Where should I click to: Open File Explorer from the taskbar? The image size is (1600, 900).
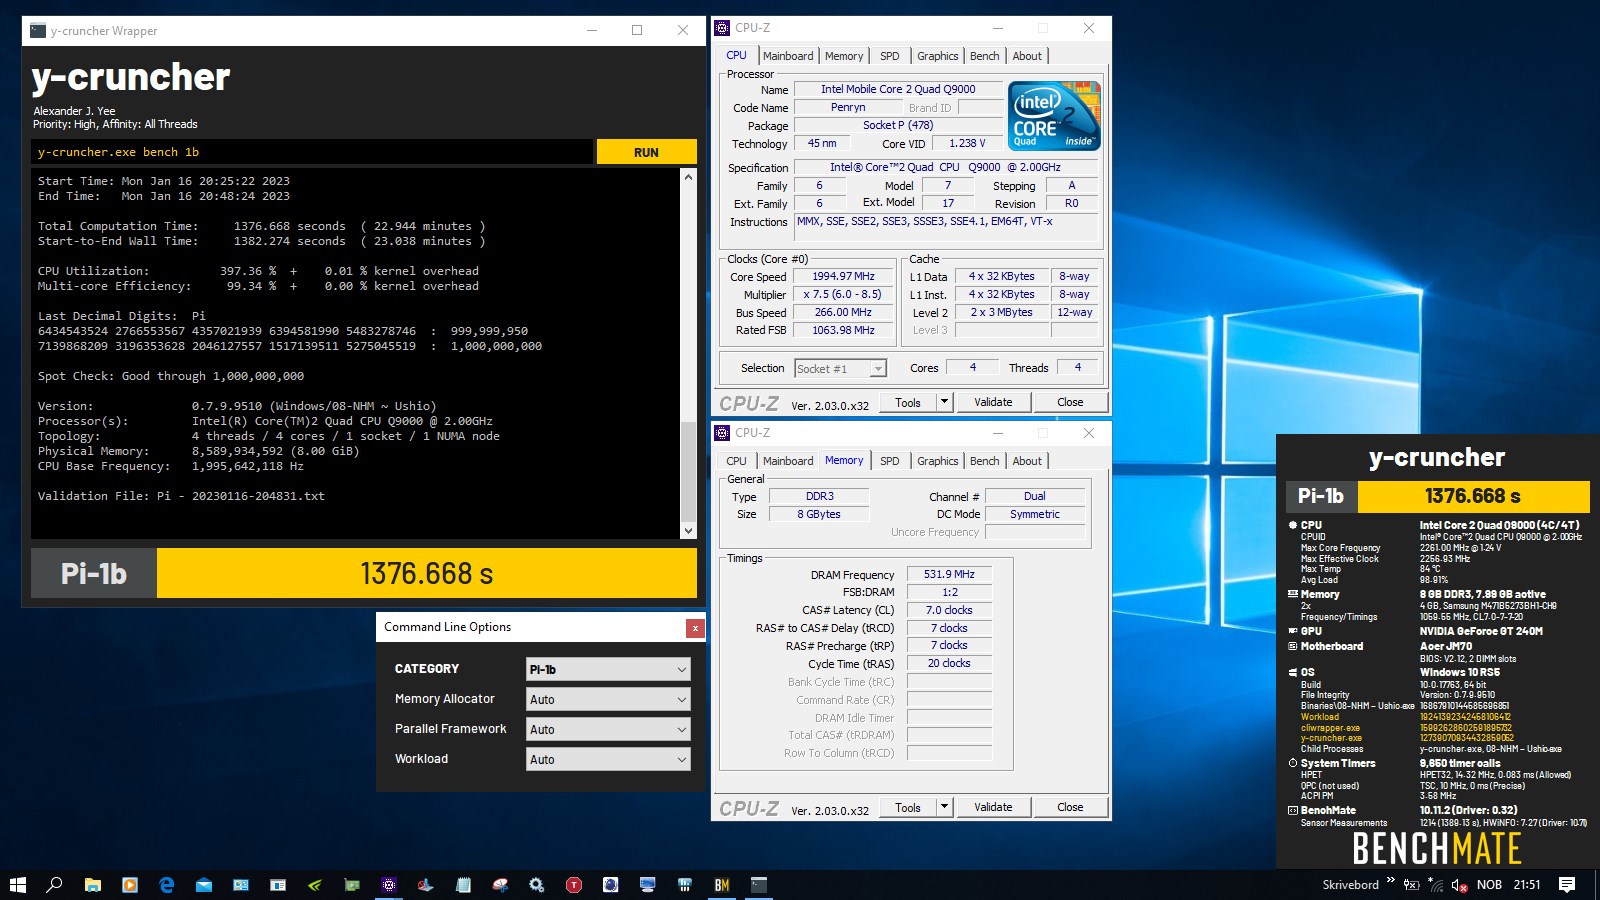92,885
